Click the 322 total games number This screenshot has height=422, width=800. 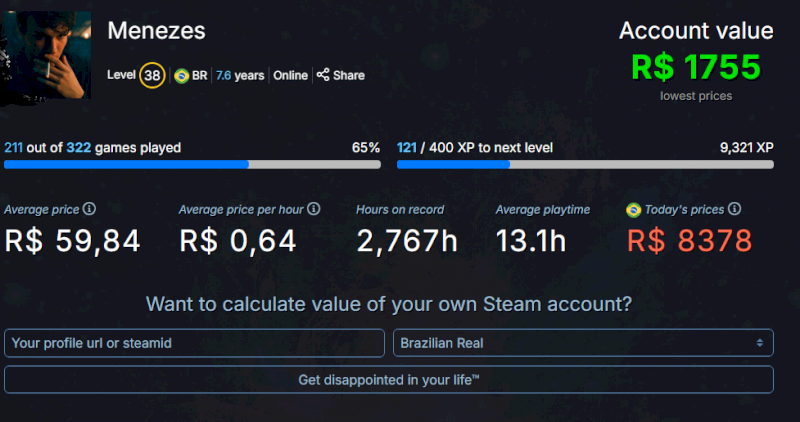78,148
